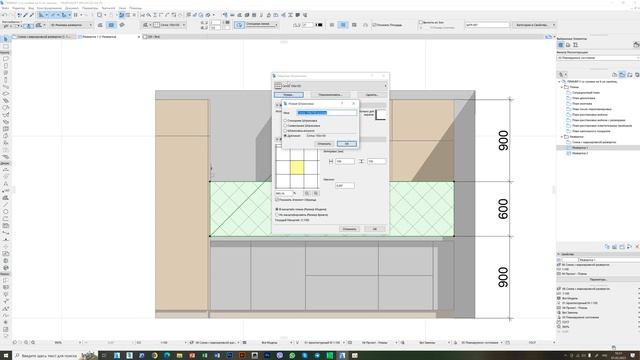
Task: Click the vertical spacing icon in Fill Types dialog
Action: pos(361,162)
